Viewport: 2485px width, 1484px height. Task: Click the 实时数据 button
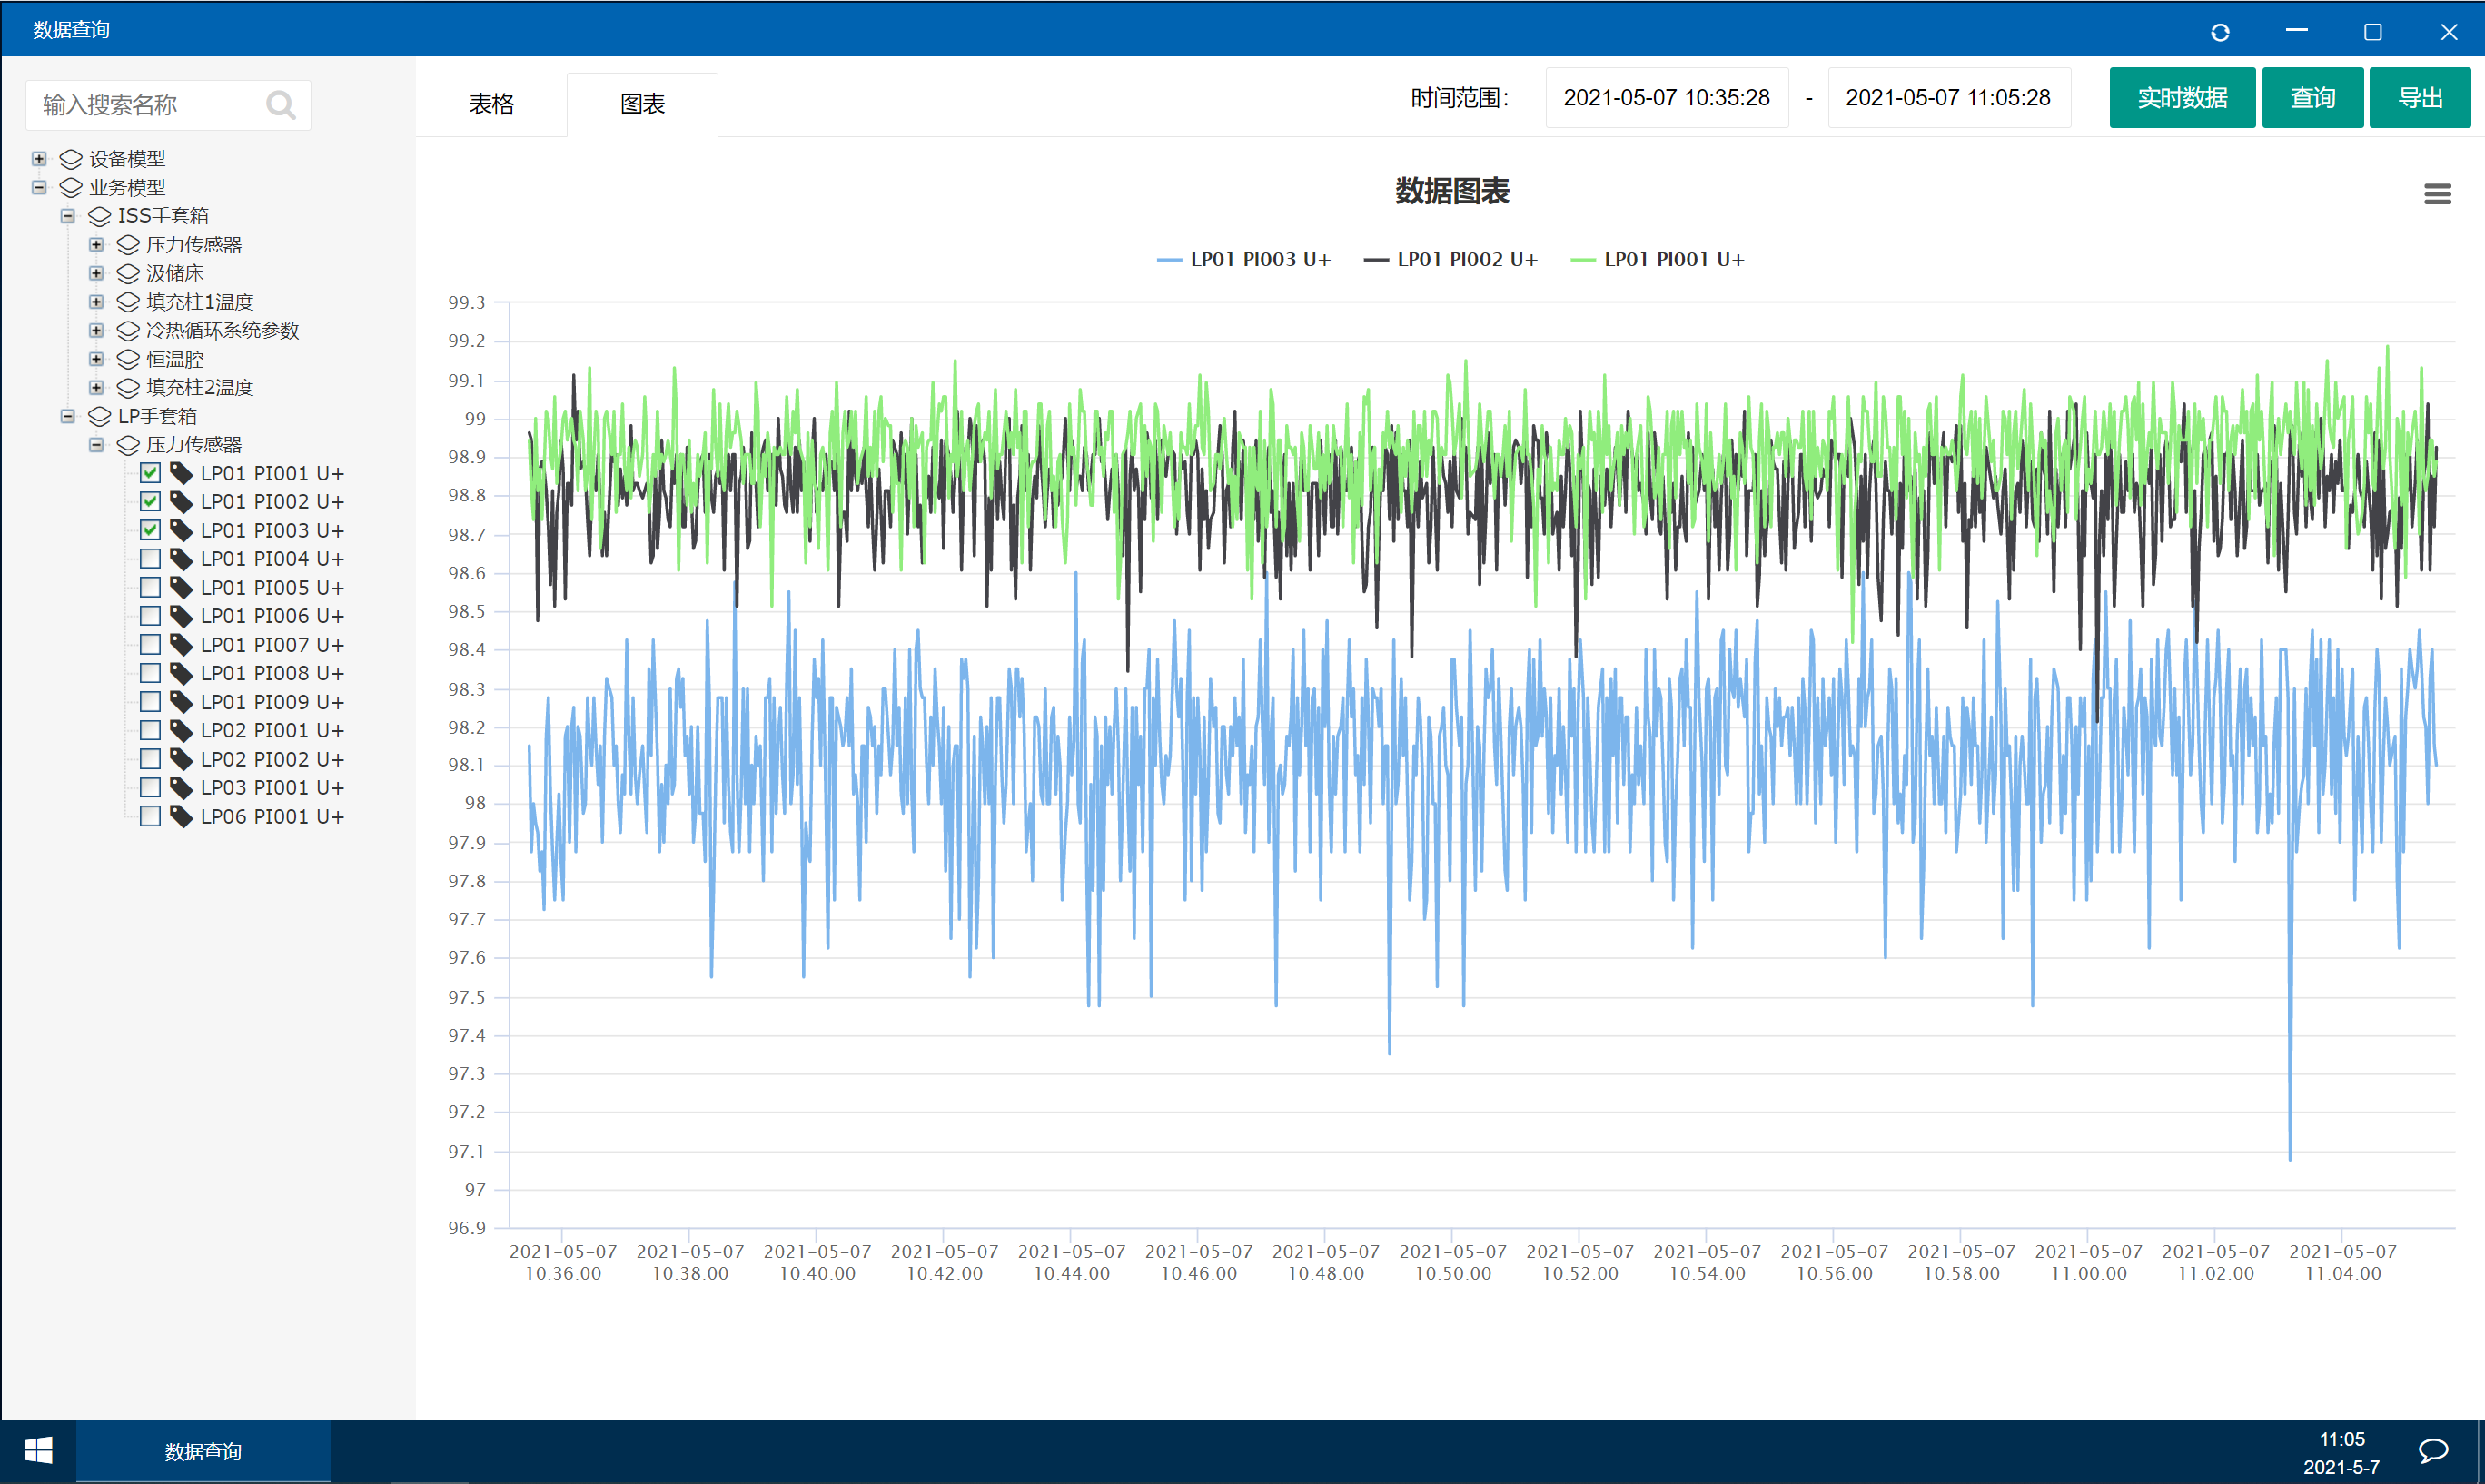click(2181, 98)
